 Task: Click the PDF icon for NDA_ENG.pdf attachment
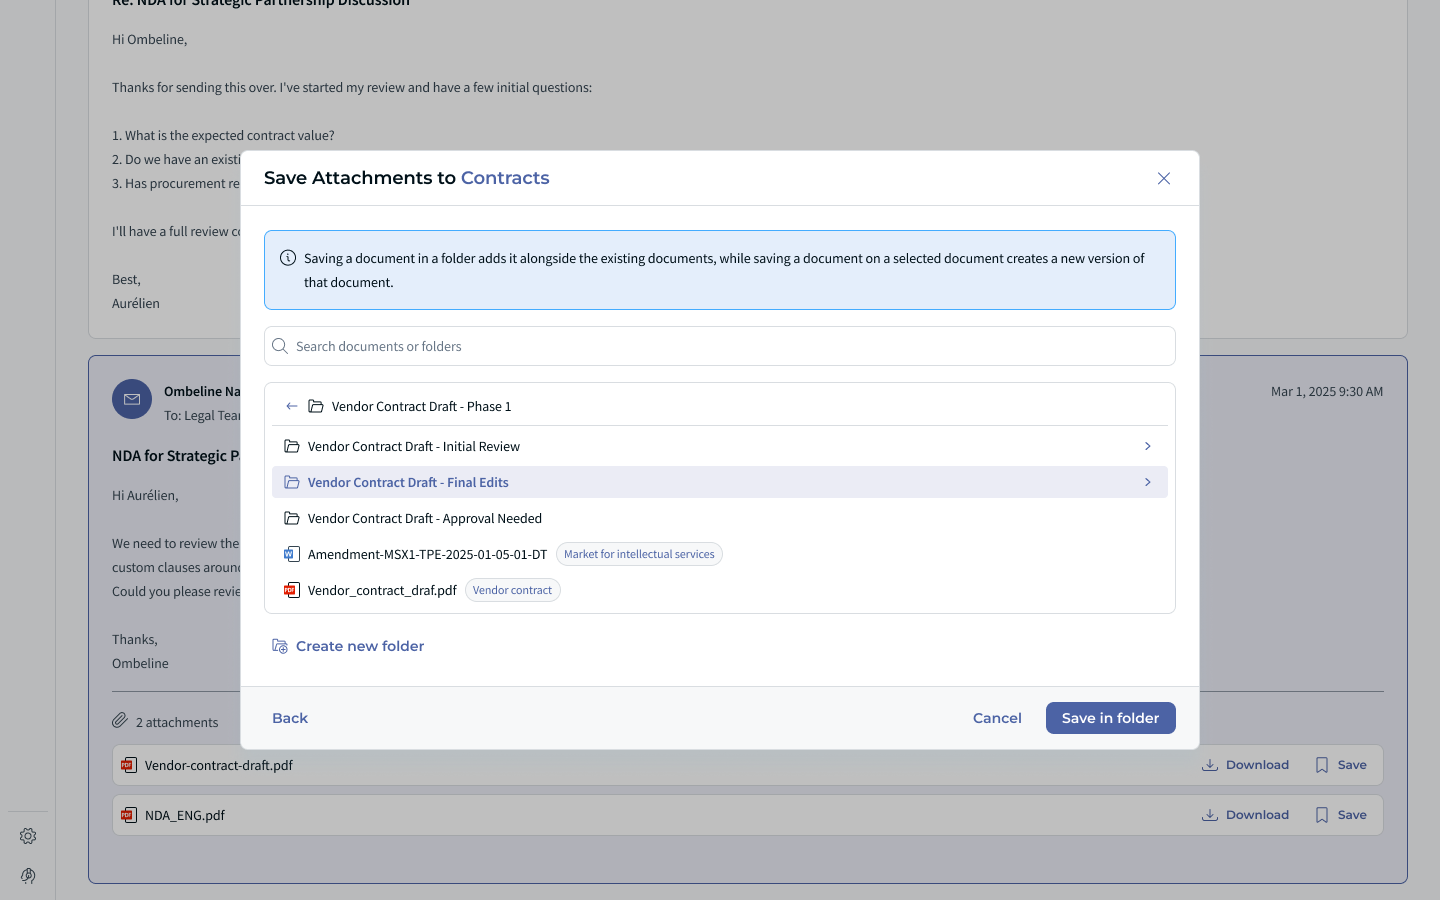click(129, 815)
